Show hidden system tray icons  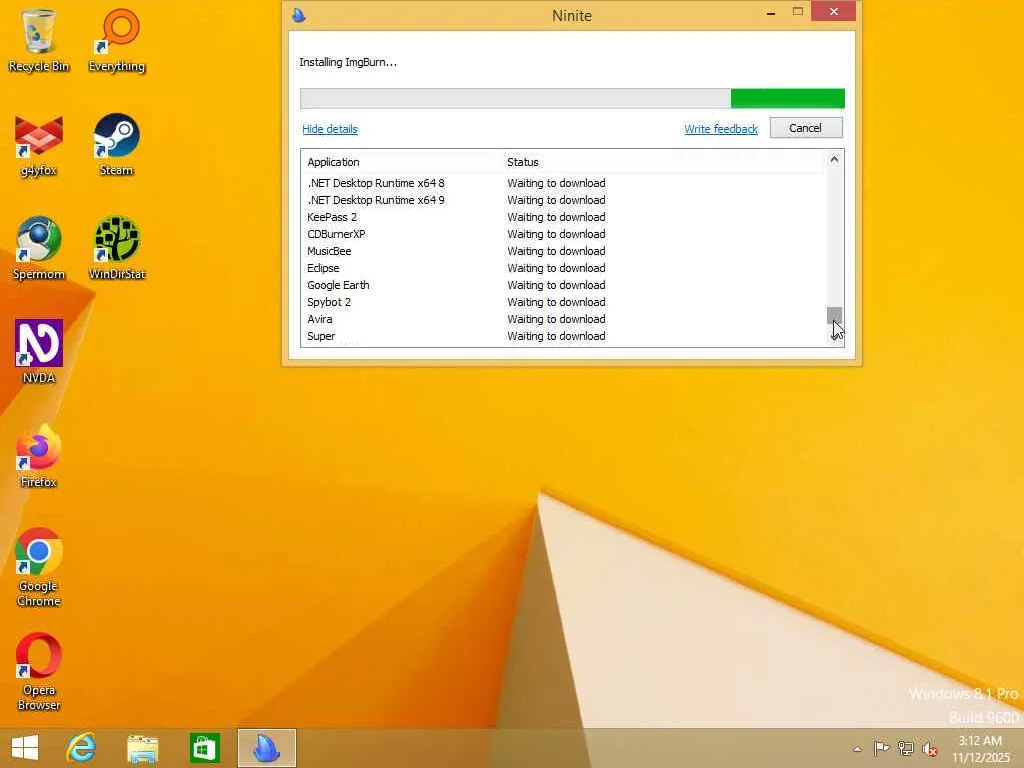(857, 749)
